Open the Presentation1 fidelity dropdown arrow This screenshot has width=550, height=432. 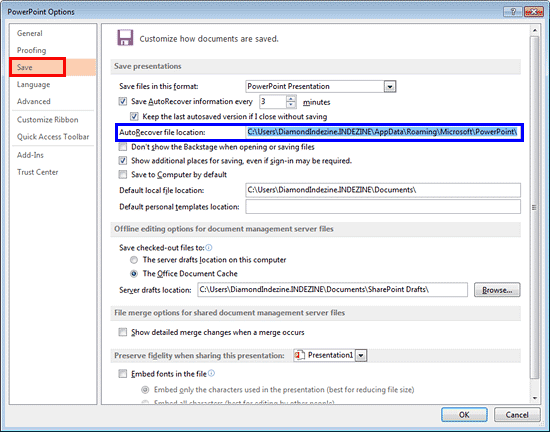[x=361, y=356]
